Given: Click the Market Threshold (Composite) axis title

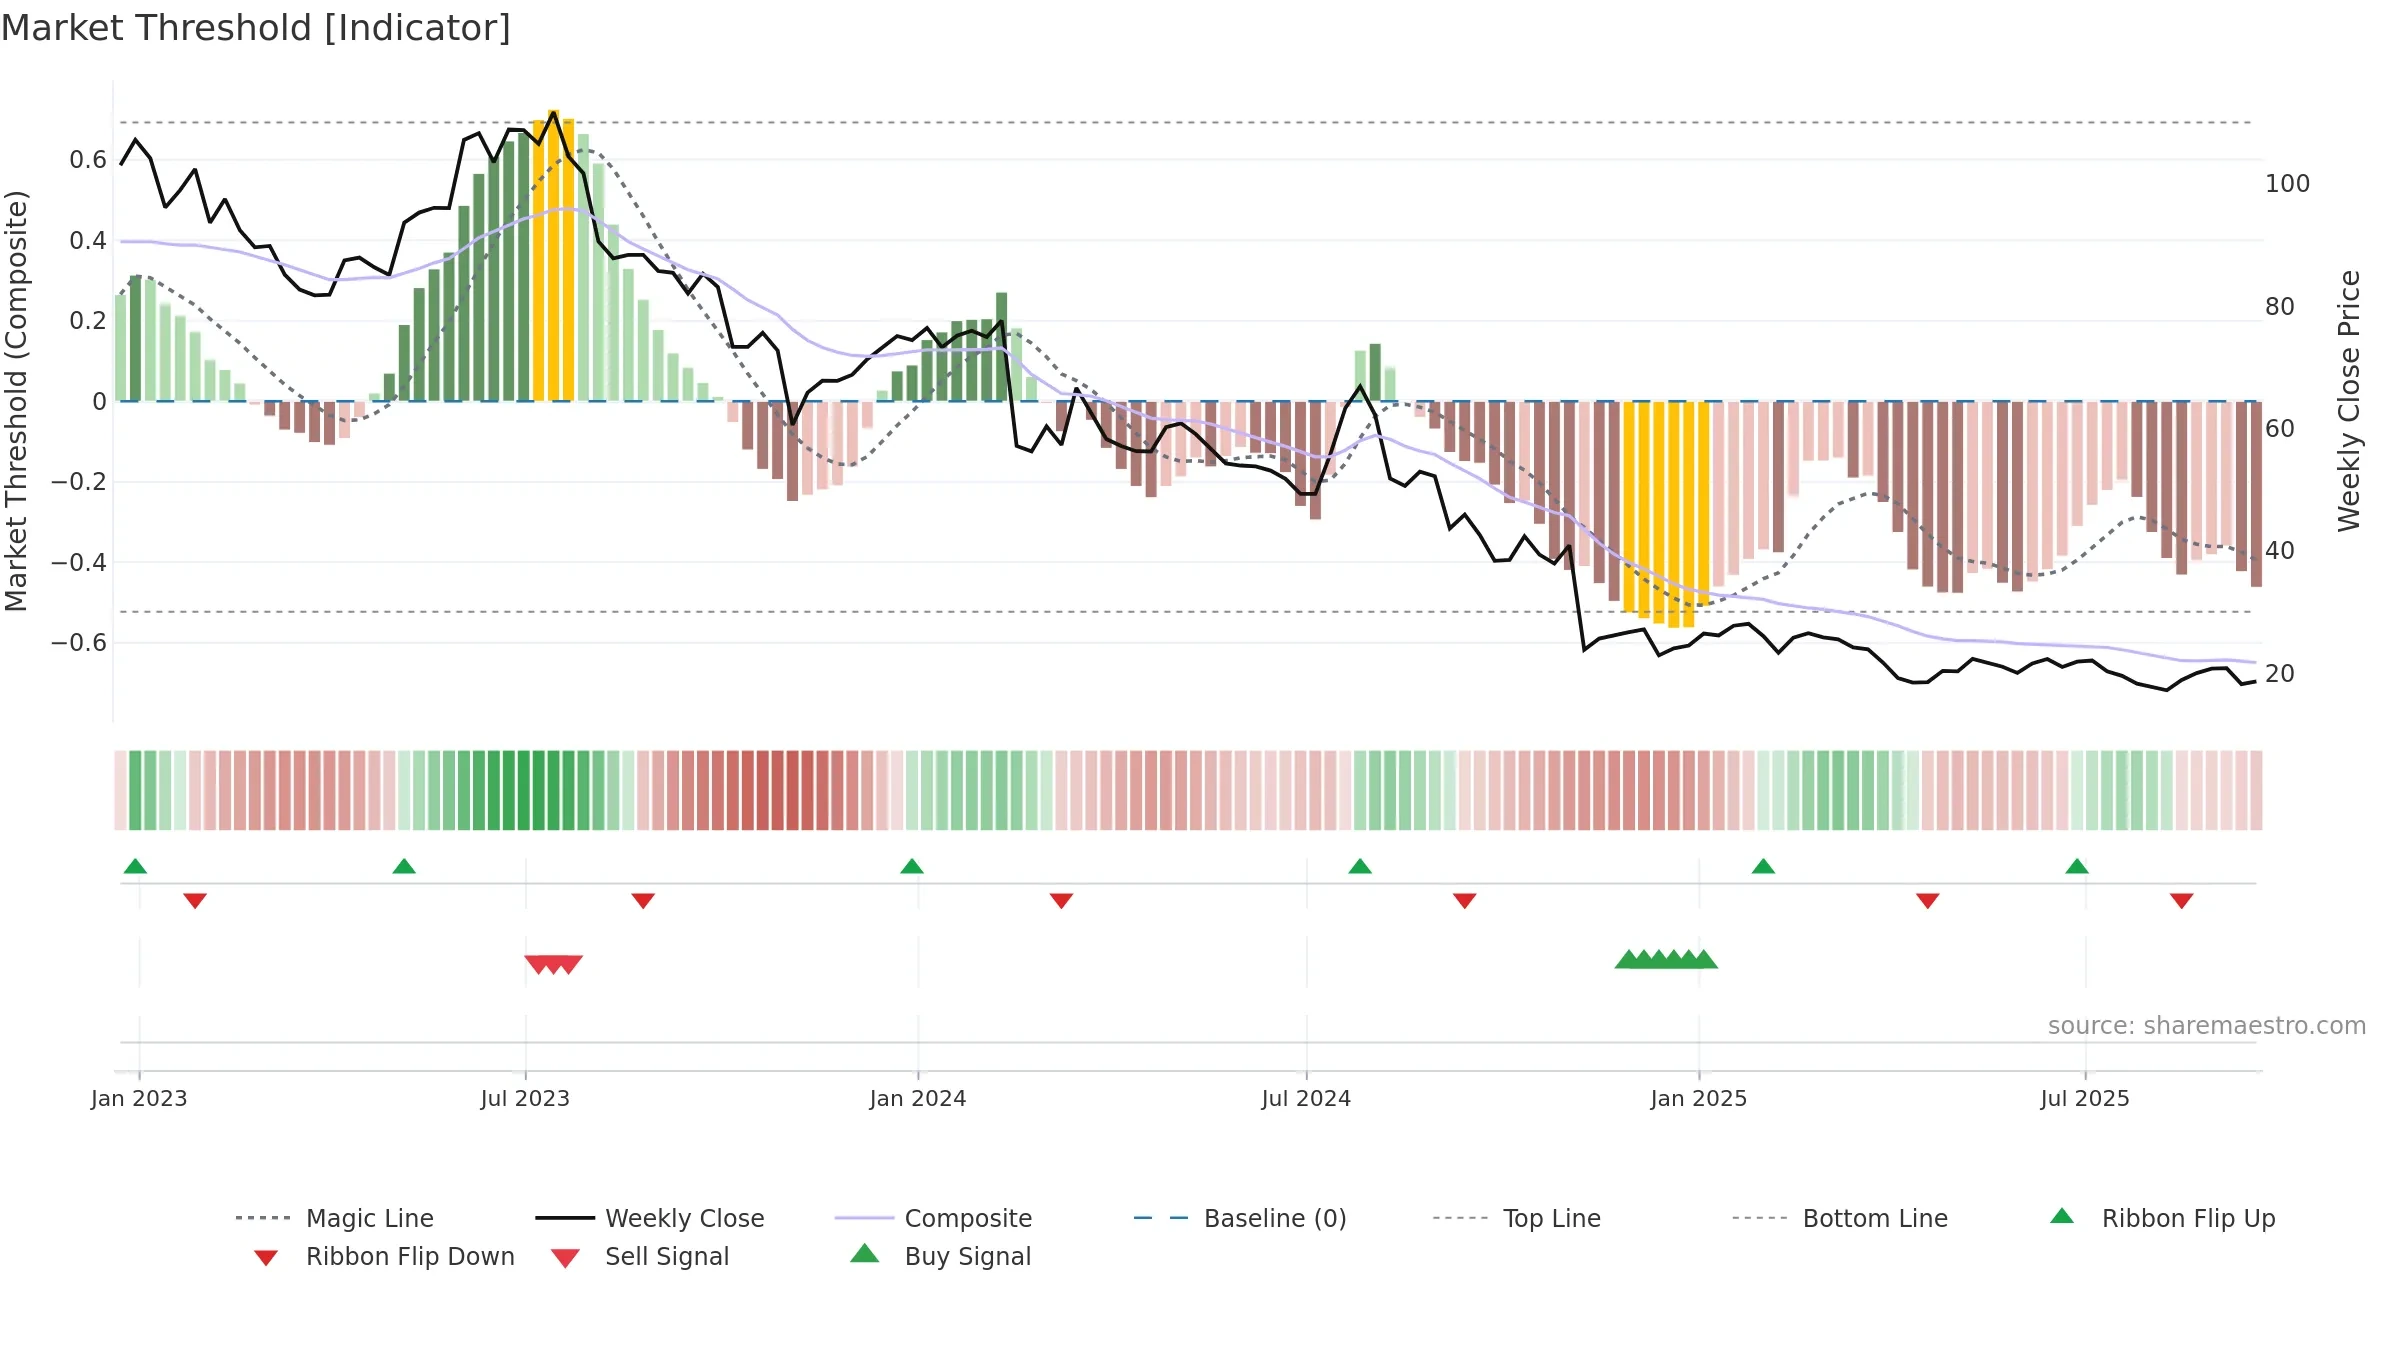Looking at the screenshot, I should pos(16,401).
